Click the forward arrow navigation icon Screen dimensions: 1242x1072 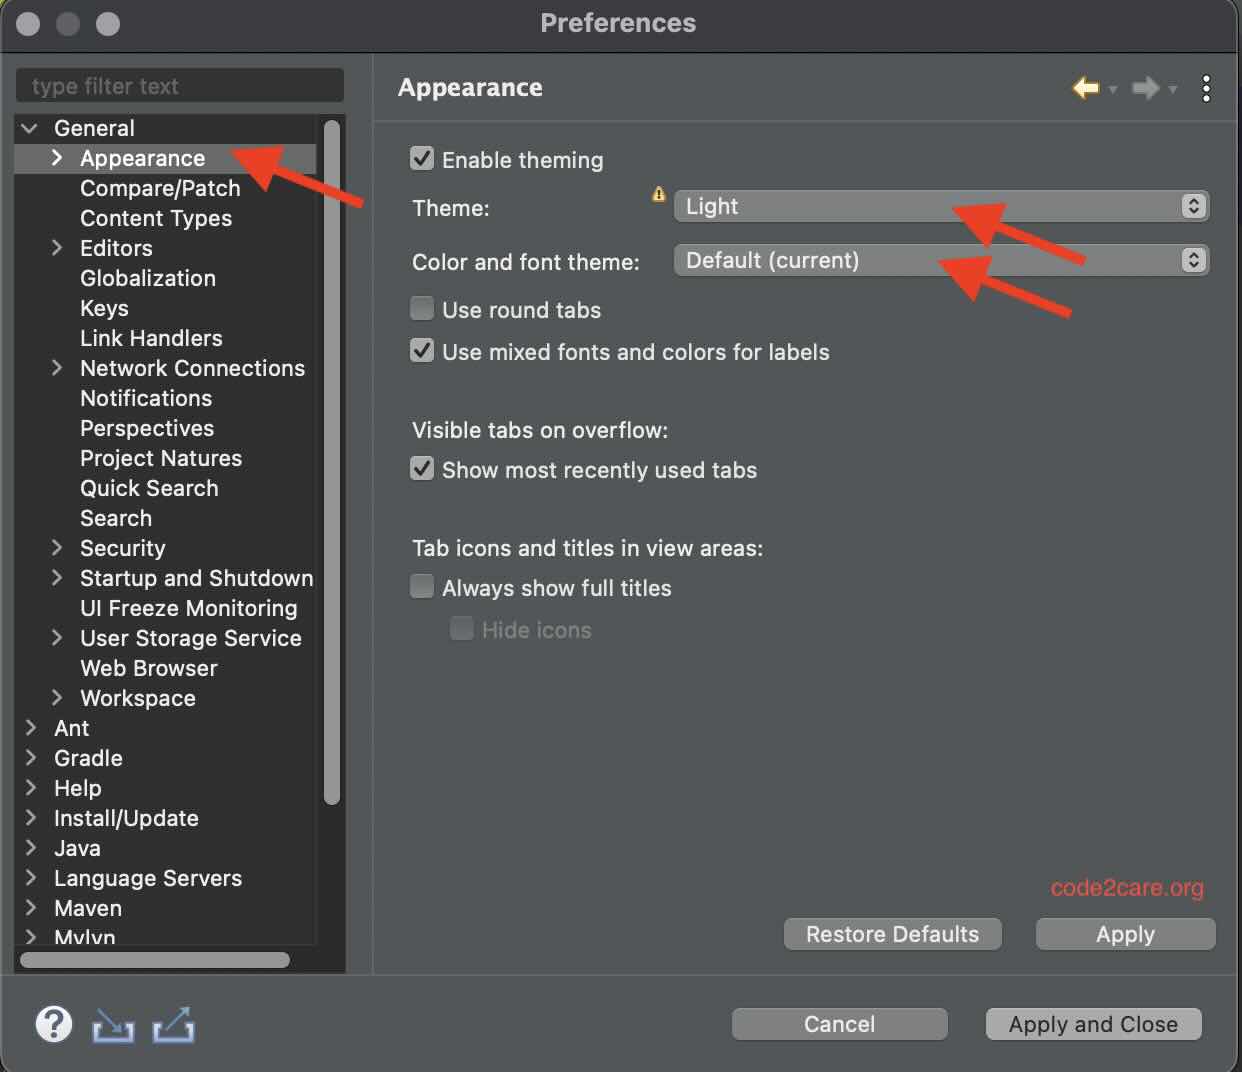[x=1147, y=88]
